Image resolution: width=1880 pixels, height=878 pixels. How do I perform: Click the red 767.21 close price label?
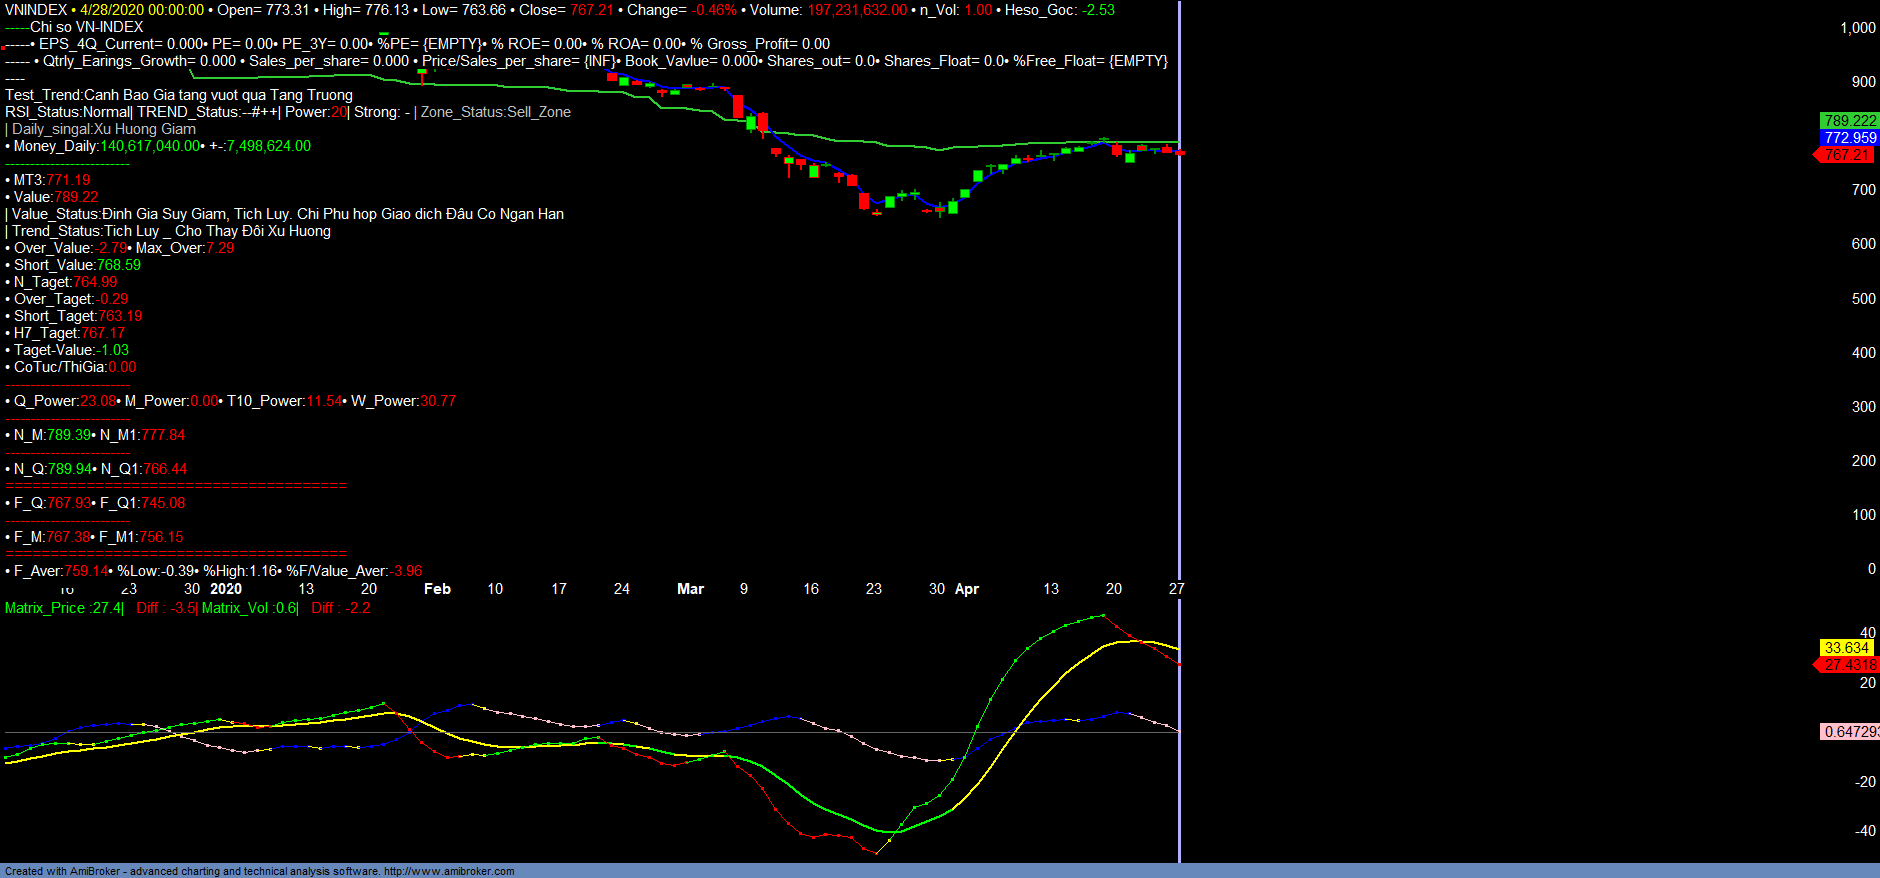click(1846, 155)
